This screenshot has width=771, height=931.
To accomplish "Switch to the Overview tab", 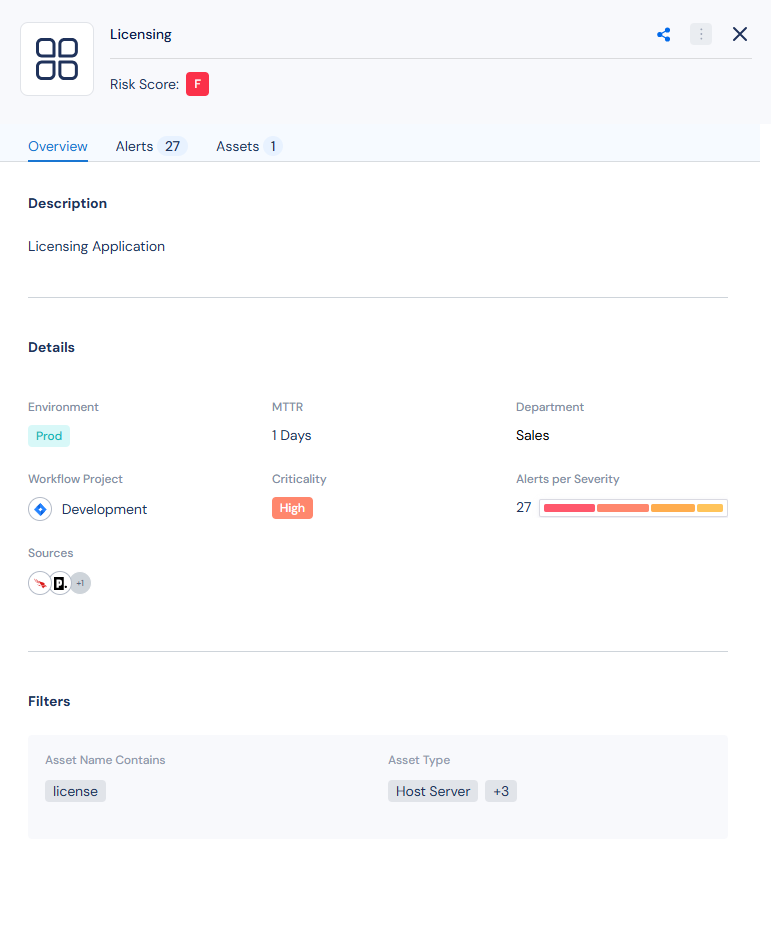I will click(x=58, y=146).
